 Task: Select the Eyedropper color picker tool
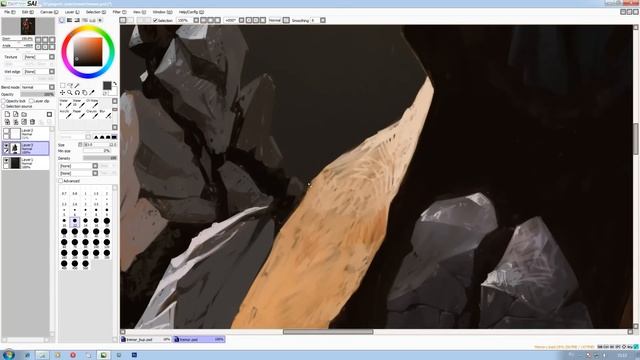click(x=92, y=93)
